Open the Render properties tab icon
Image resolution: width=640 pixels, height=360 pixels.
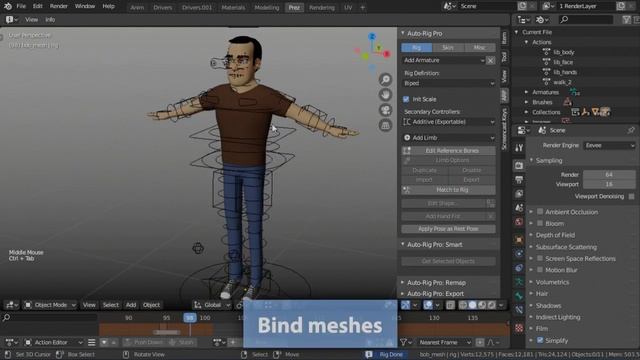click(x=519, y=166)
